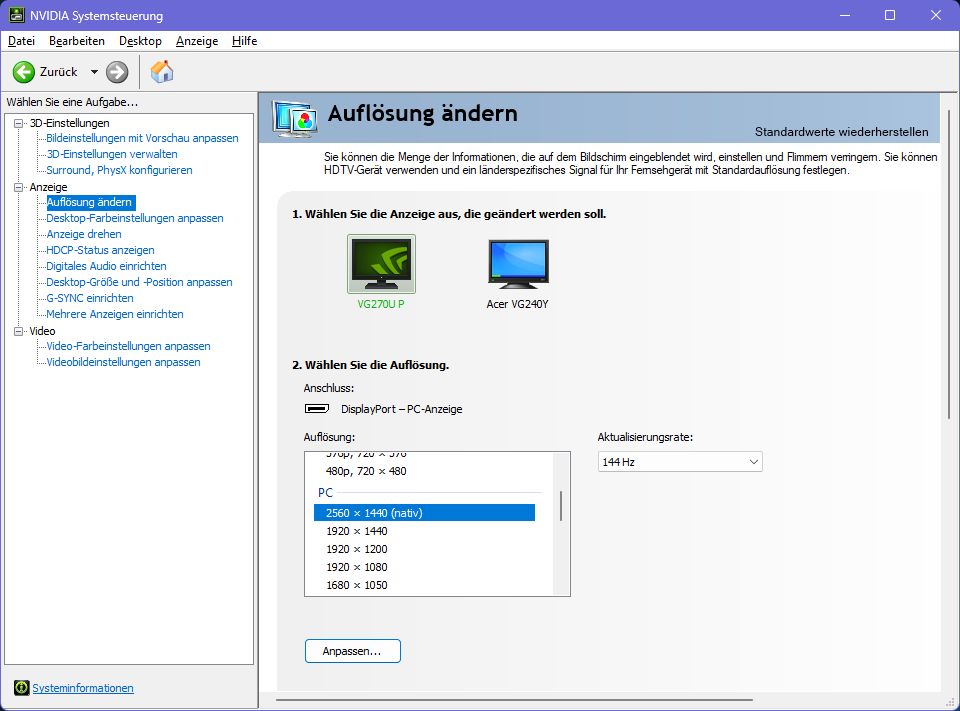Click the Zurück button label
960x711 pixels.
[x=59, y=72]
